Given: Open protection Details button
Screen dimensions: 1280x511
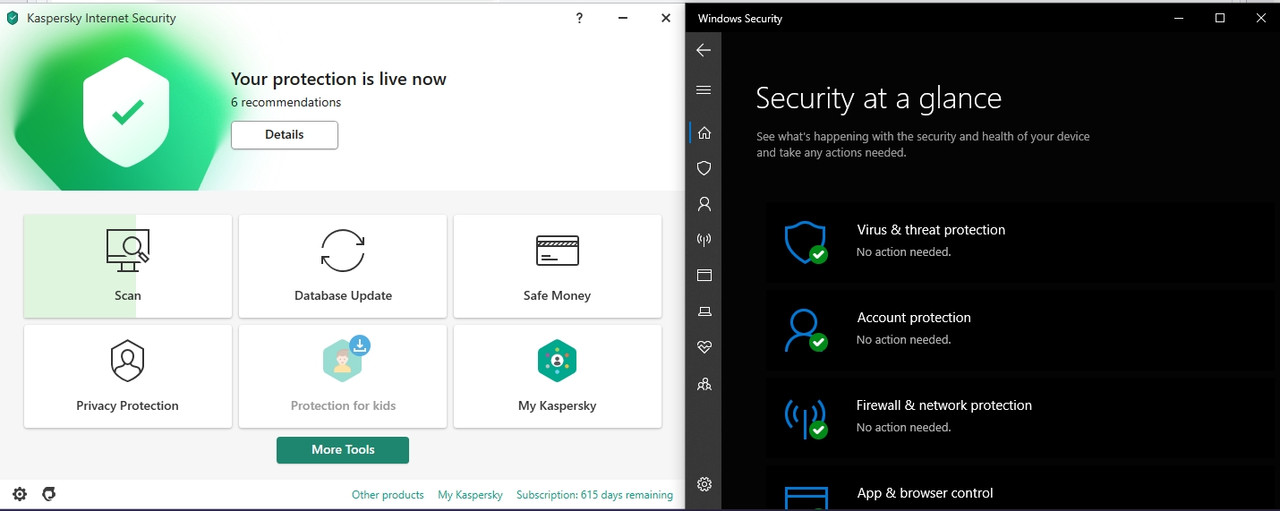Looking at the screenshot, I should pyautogui.click(x=284, y=135).
